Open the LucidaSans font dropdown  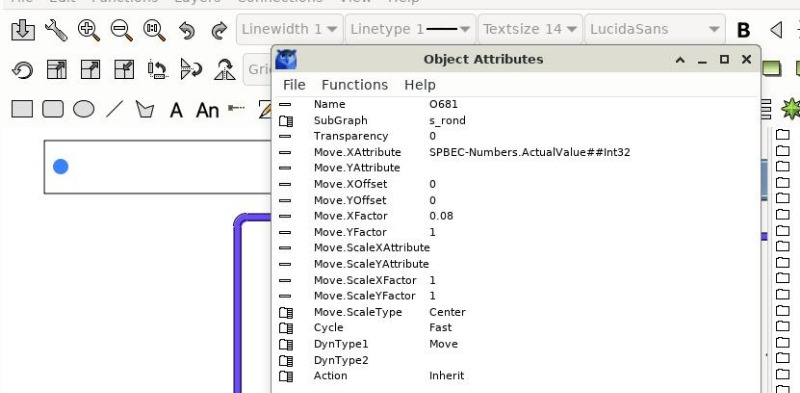(x=655, y=29)
